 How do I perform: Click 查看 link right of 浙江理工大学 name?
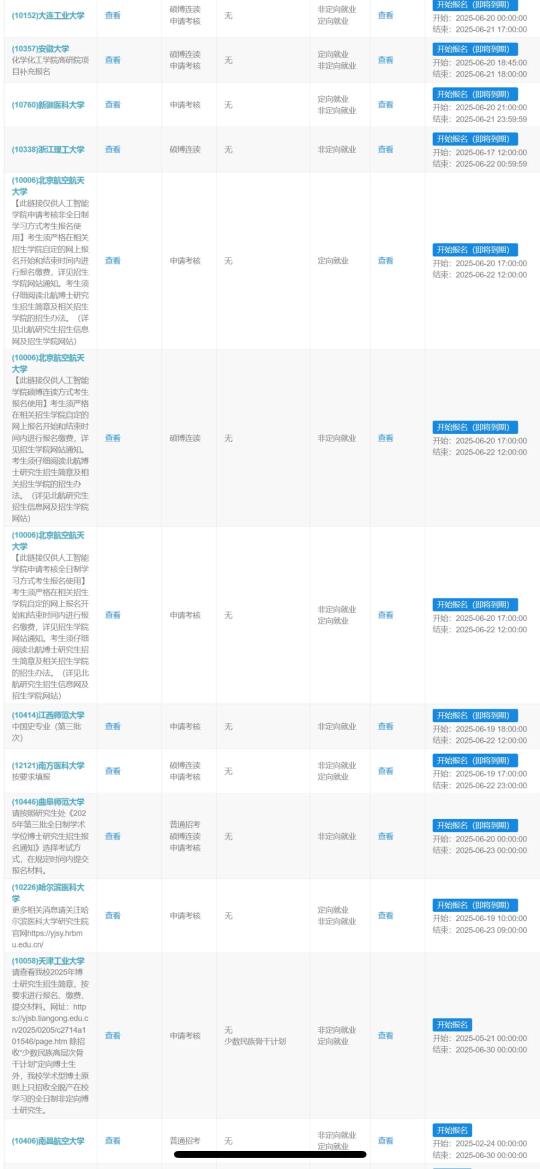(113, 150)
